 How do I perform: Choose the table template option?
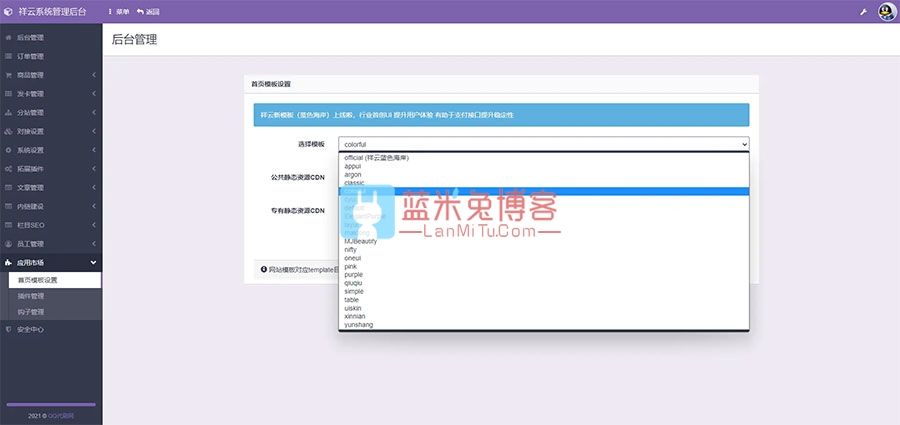coord(544,300)
